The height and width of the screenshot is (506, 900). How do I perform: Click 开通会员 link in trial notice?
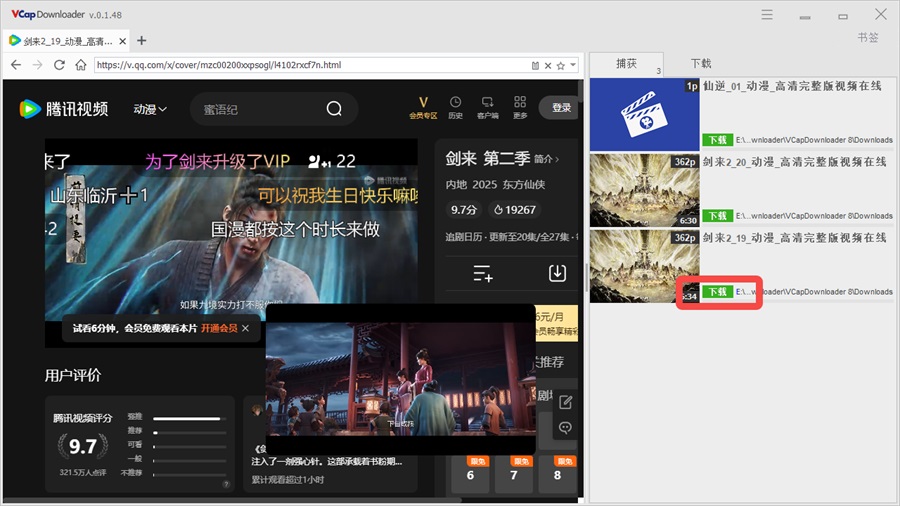219,328
